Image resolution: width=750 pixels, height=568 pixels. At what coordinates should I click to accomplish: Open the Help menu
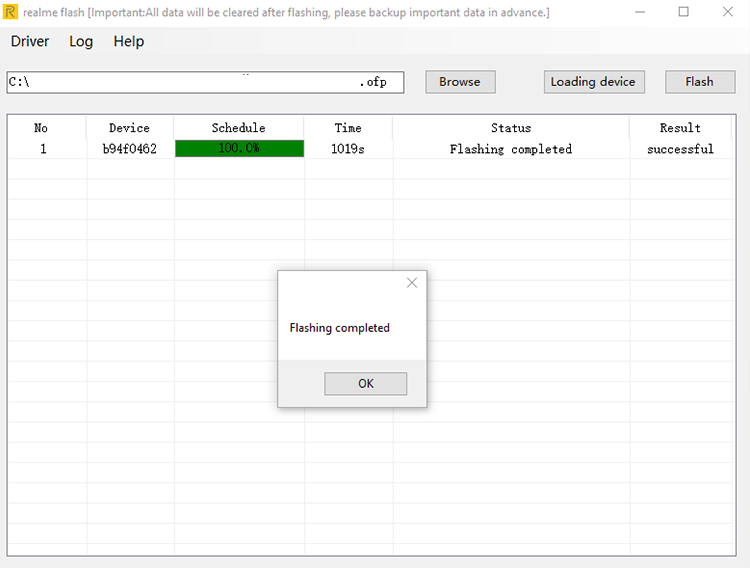[129, 42]
